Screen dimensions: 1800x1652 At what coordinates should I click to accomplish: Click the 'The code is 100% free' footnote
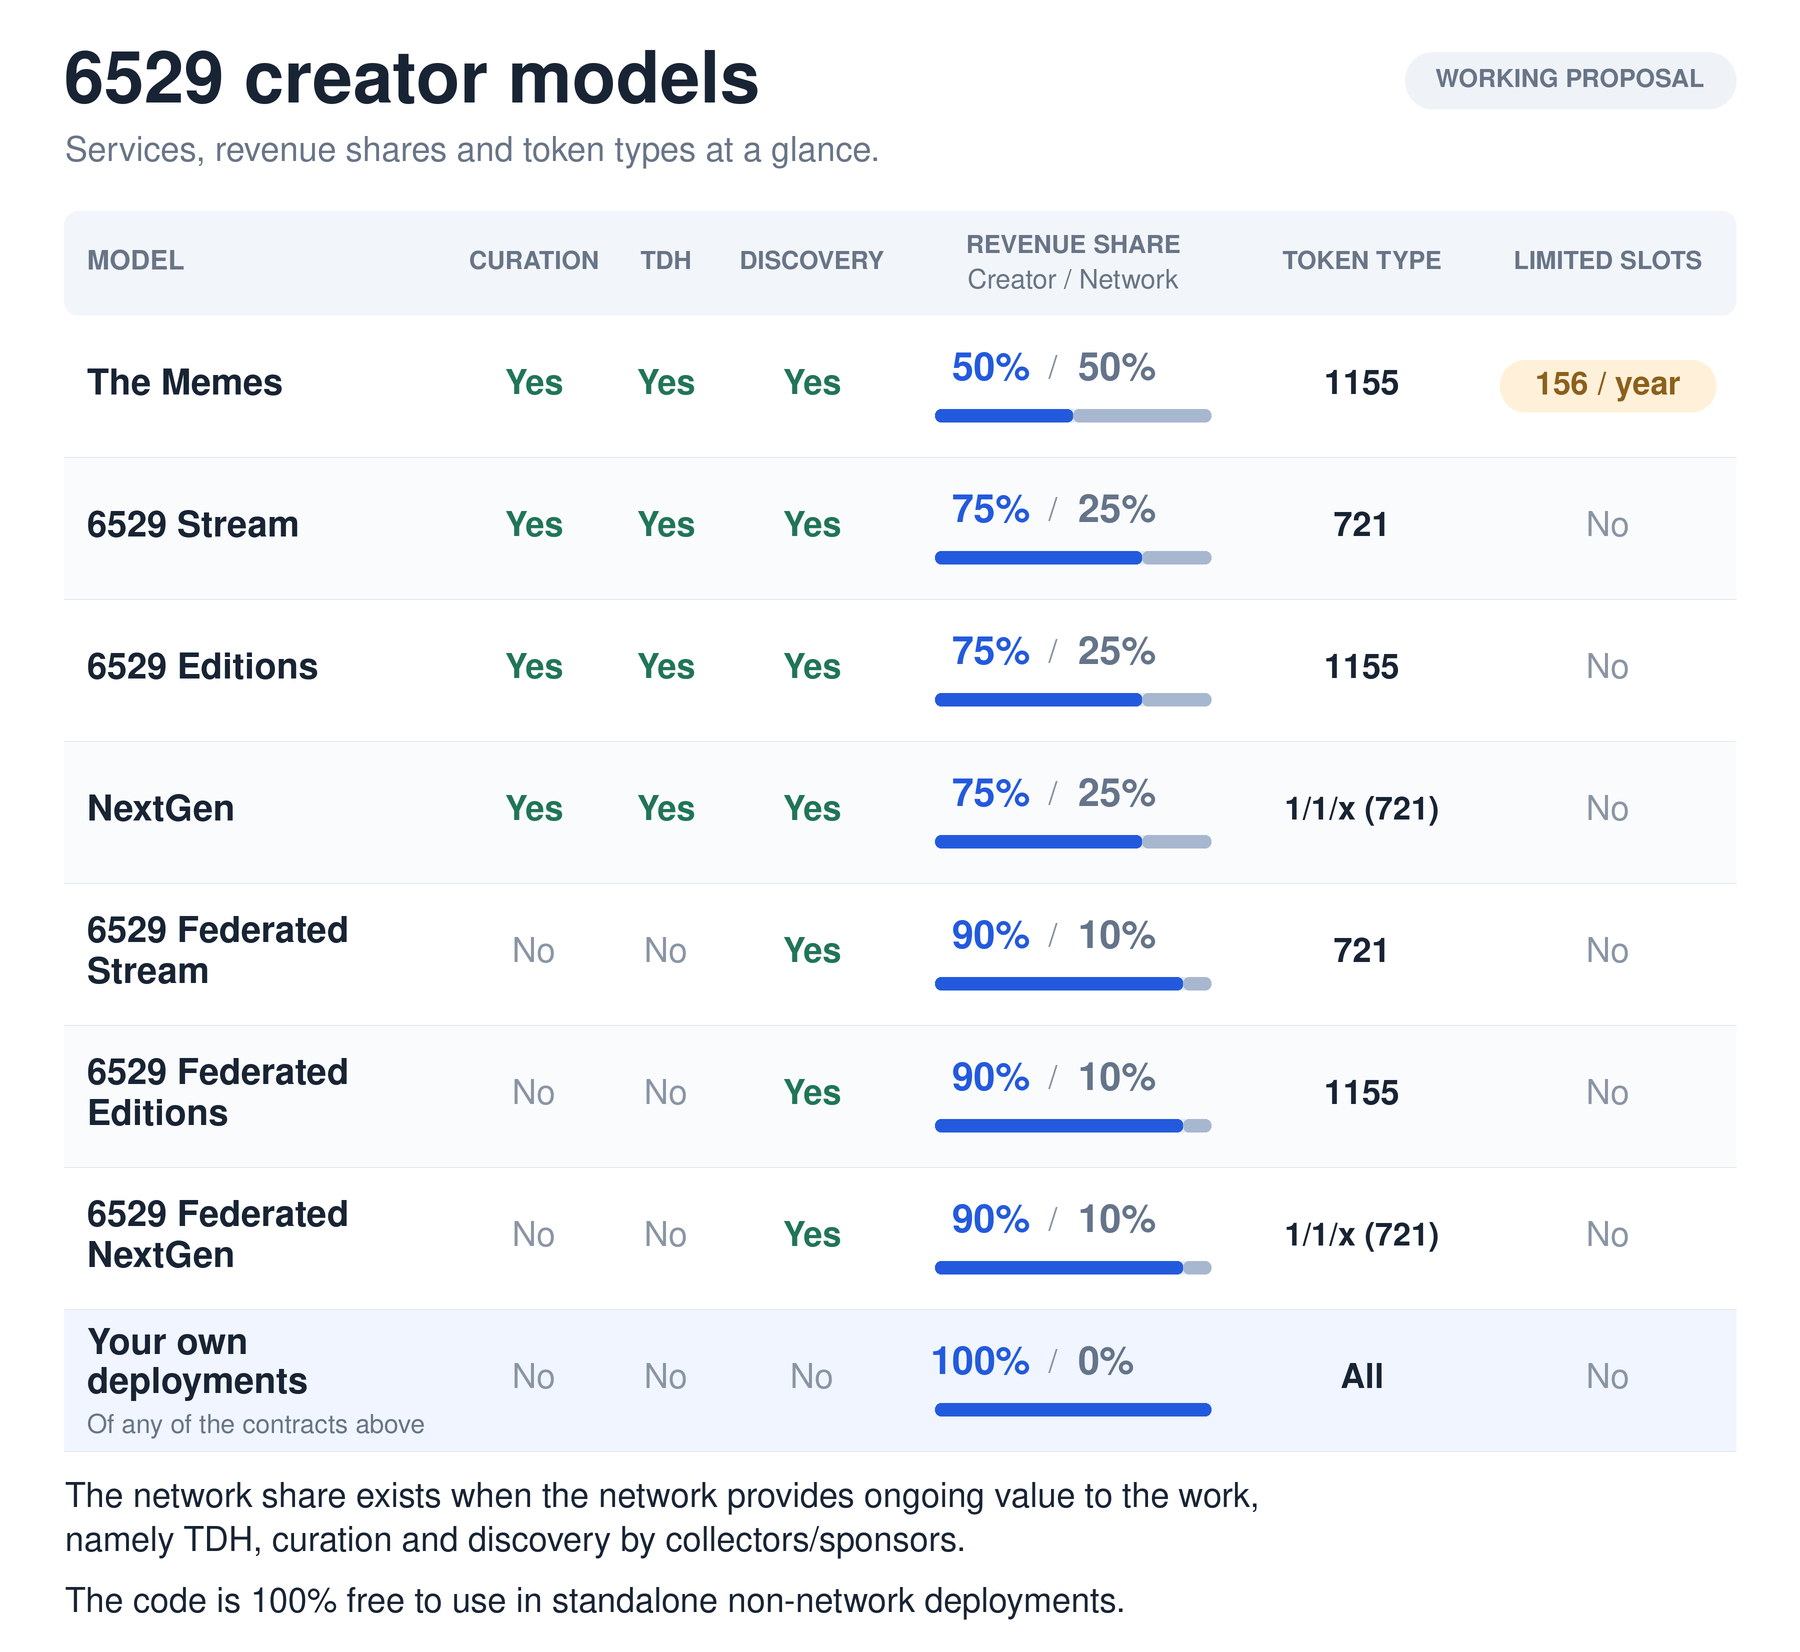coord(595,1601)
